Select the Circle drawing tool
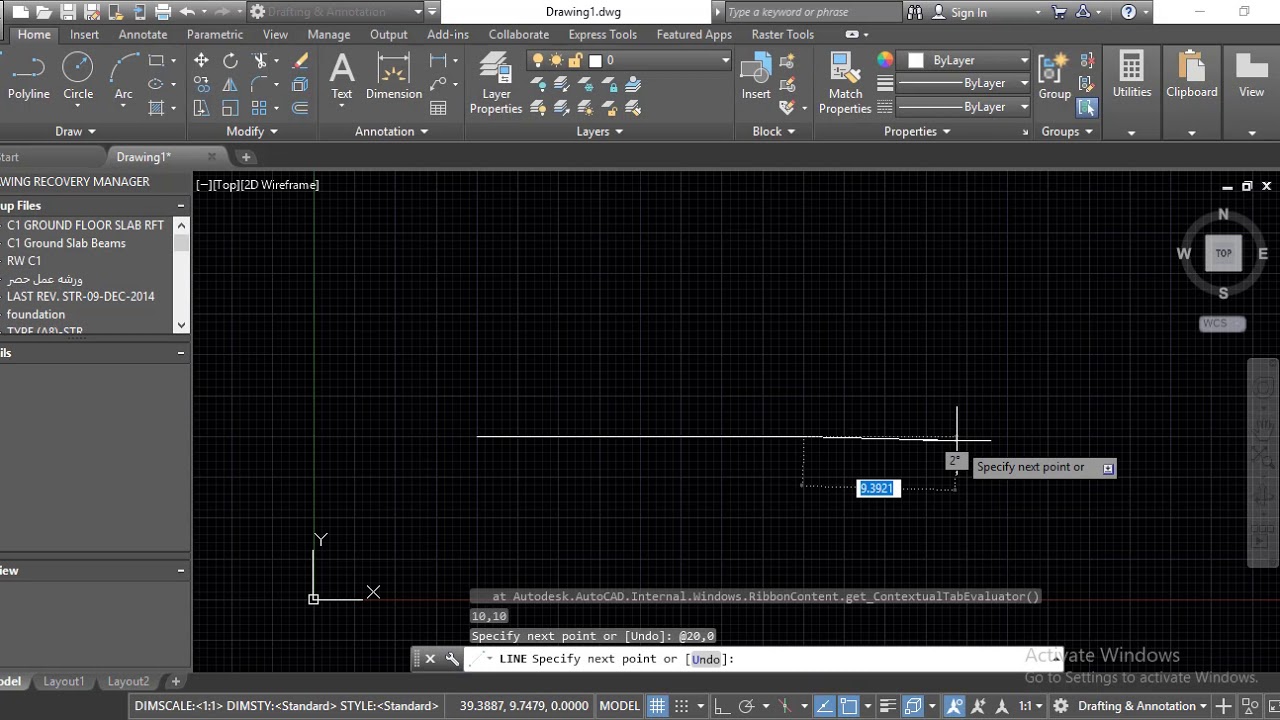 [78, 77]
